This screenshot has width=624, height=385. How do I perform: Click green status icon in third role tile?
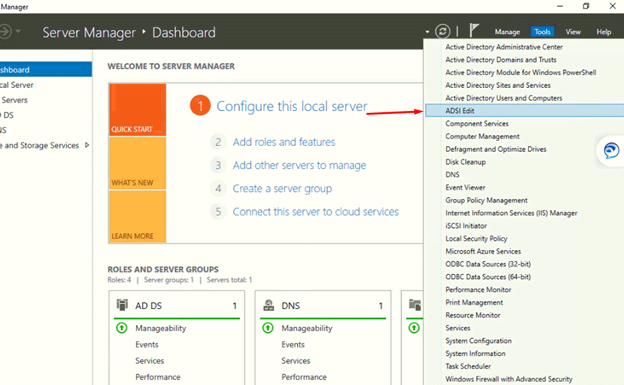(414, 328)
